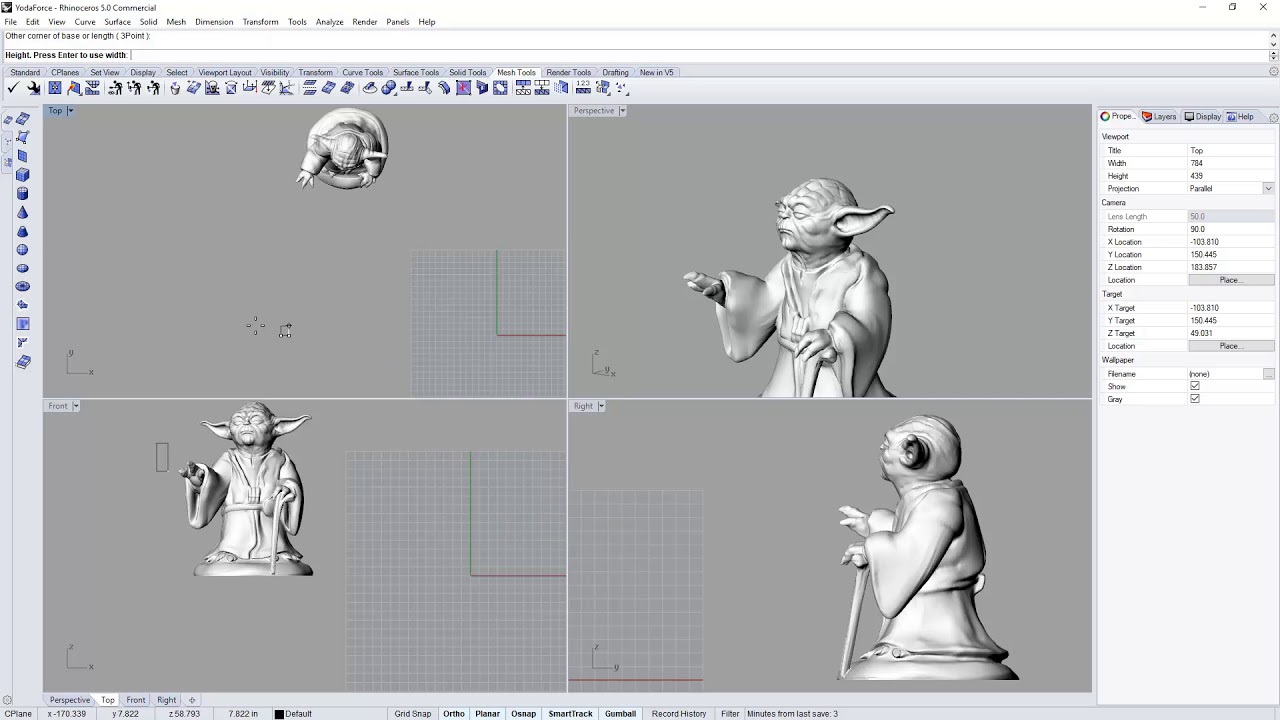This screenshot has height=720, width=1280.
Task: Open the Right viewport title dropdown arrow
Action: (601, 406)
